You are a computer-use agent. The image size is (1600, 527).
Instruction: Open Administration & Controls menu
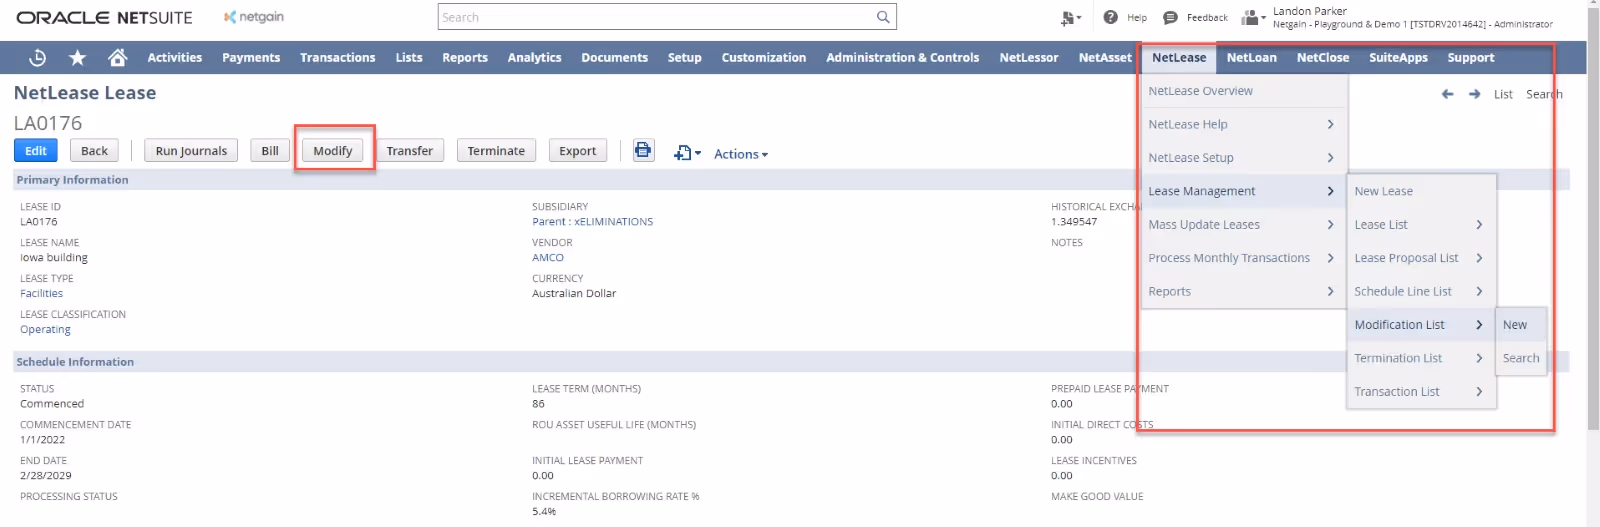[x=903, y=58]
